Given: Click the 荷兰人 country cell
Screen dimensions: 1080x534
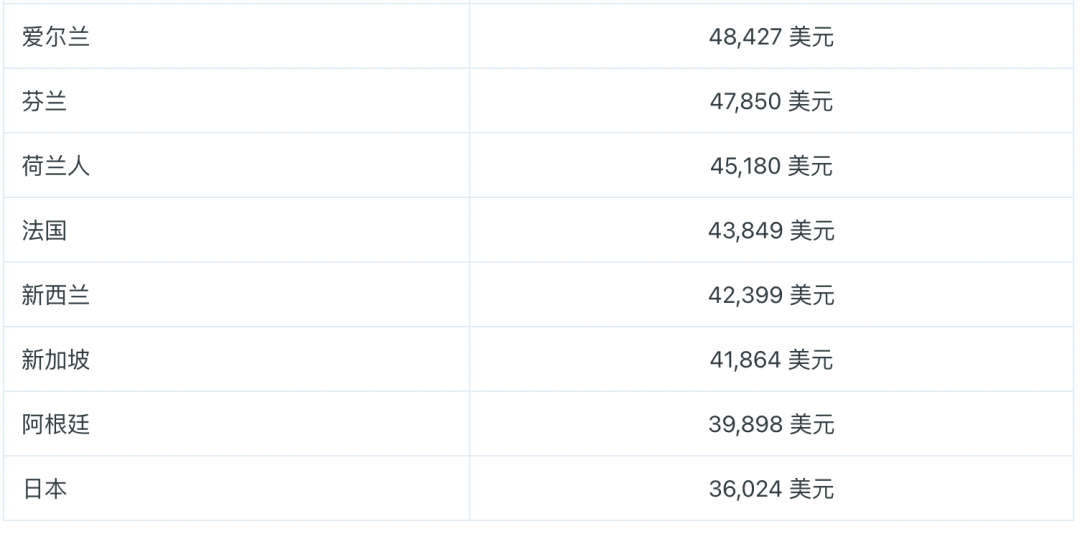Looking at the screenshot, I should click(x=56, y=166).
